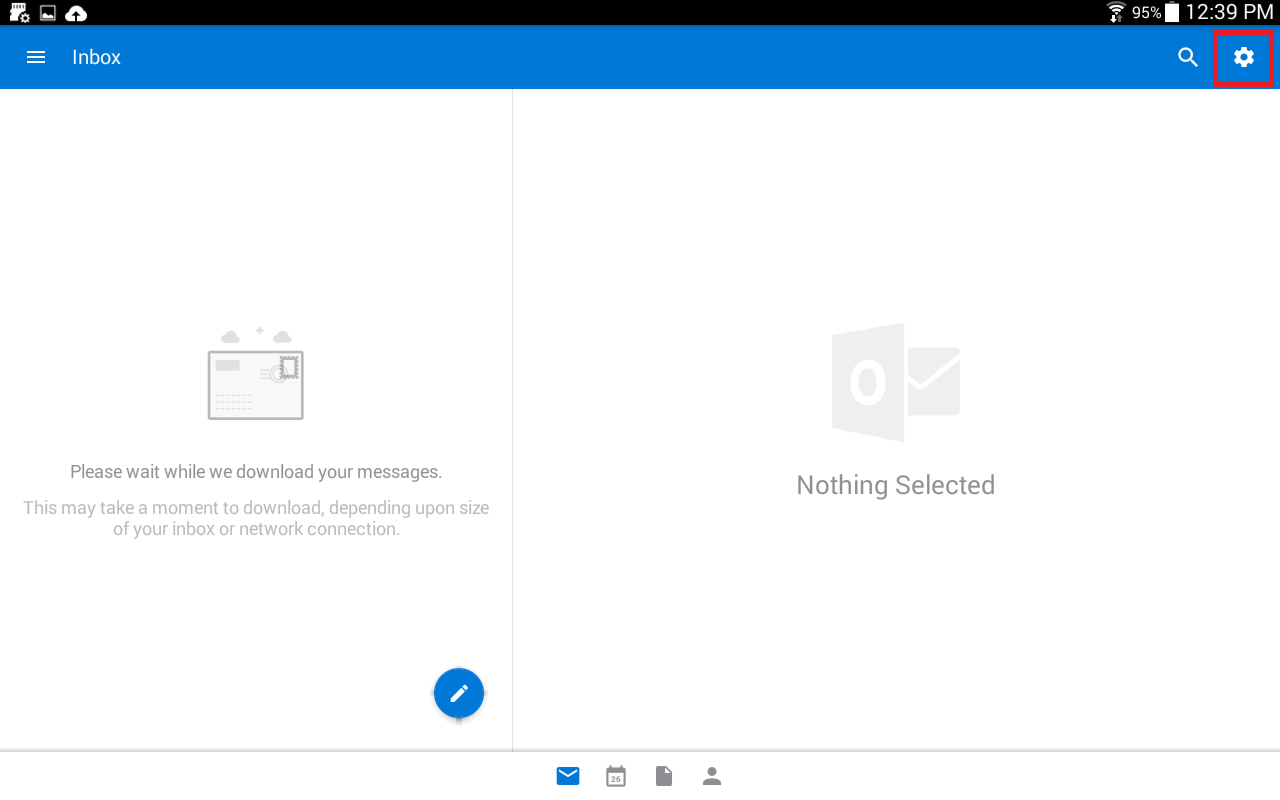The height and width of the screenshot is (800, 1280).
Task: Open the search magnifier icon
Action: pyautogui.click(x=1188, y=57)
